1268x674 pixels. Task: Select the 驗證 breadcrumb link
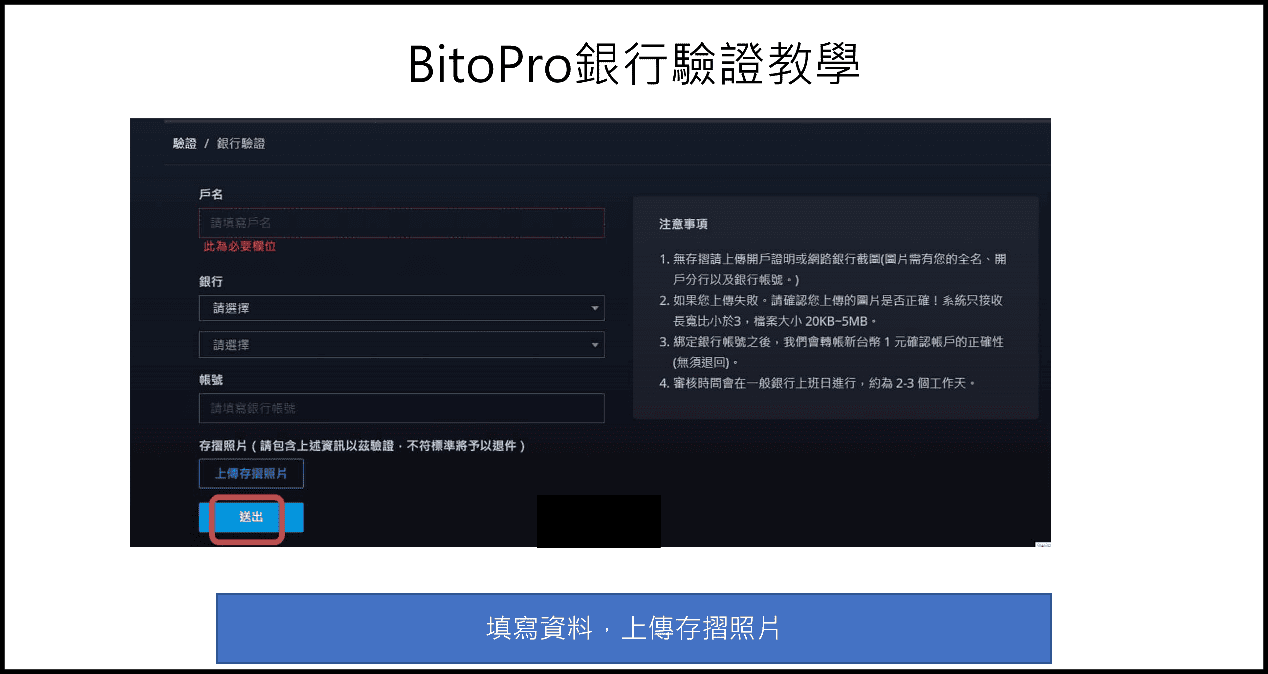(x=184, y=144)
